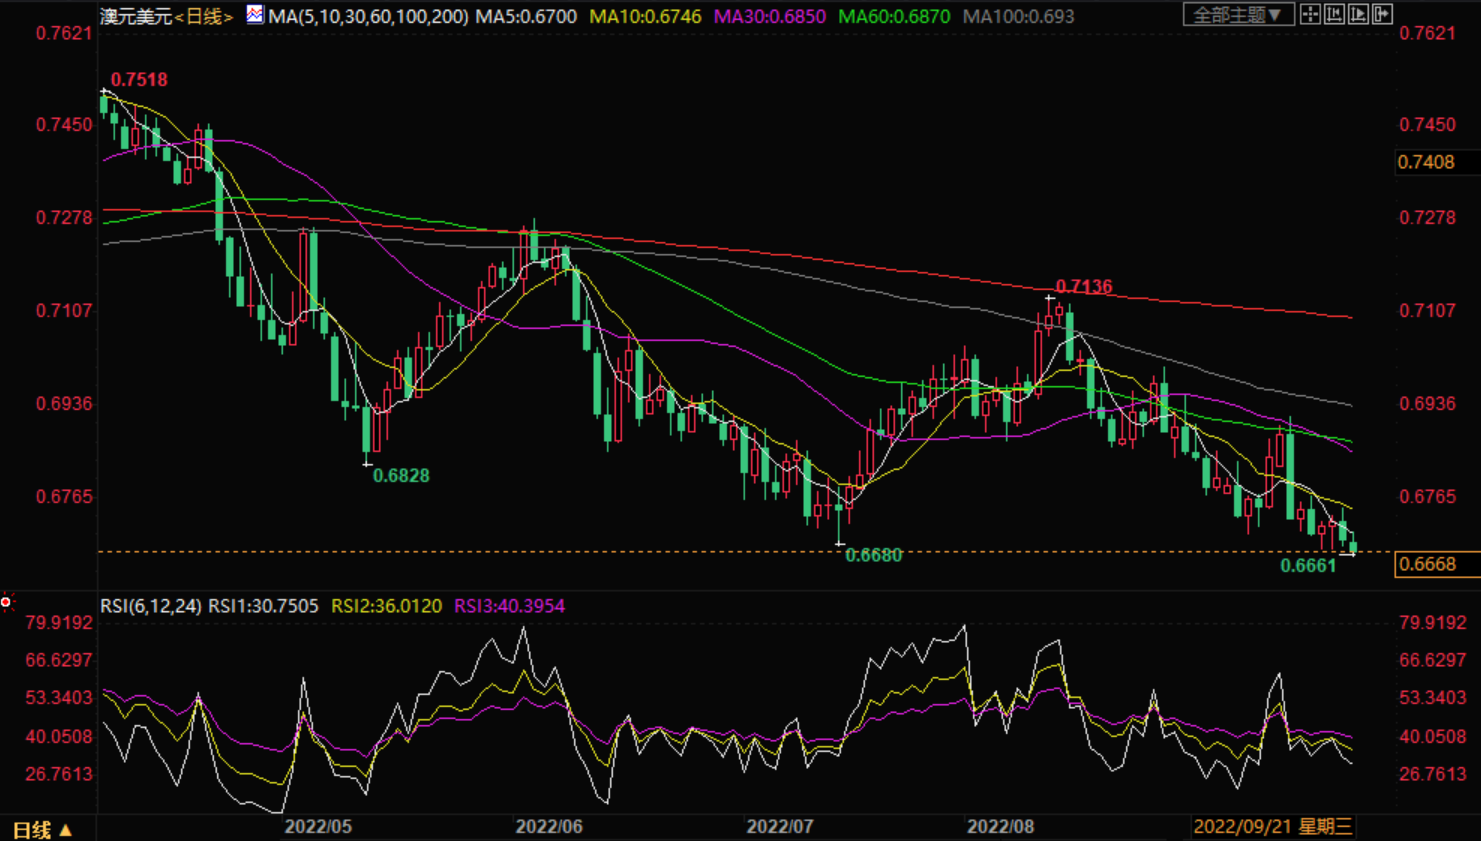
Task: Select the MA30:0.6850 legend entry
Action: [x=770, y=16]
